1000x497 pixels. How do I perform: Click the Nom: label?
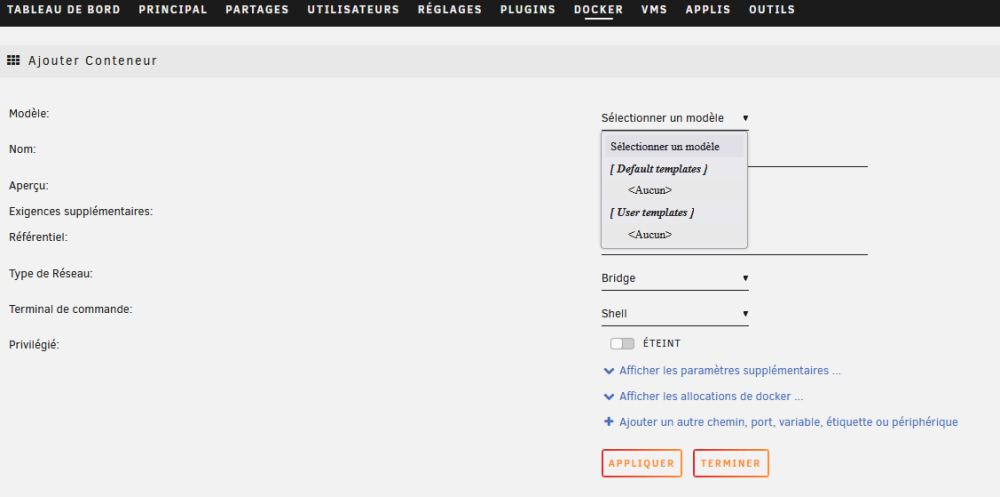click(x=22, y=149)
